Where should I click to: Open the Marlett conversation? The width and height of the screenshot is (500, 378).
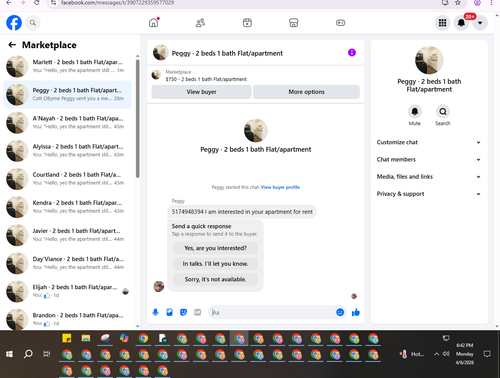(67, 66)
